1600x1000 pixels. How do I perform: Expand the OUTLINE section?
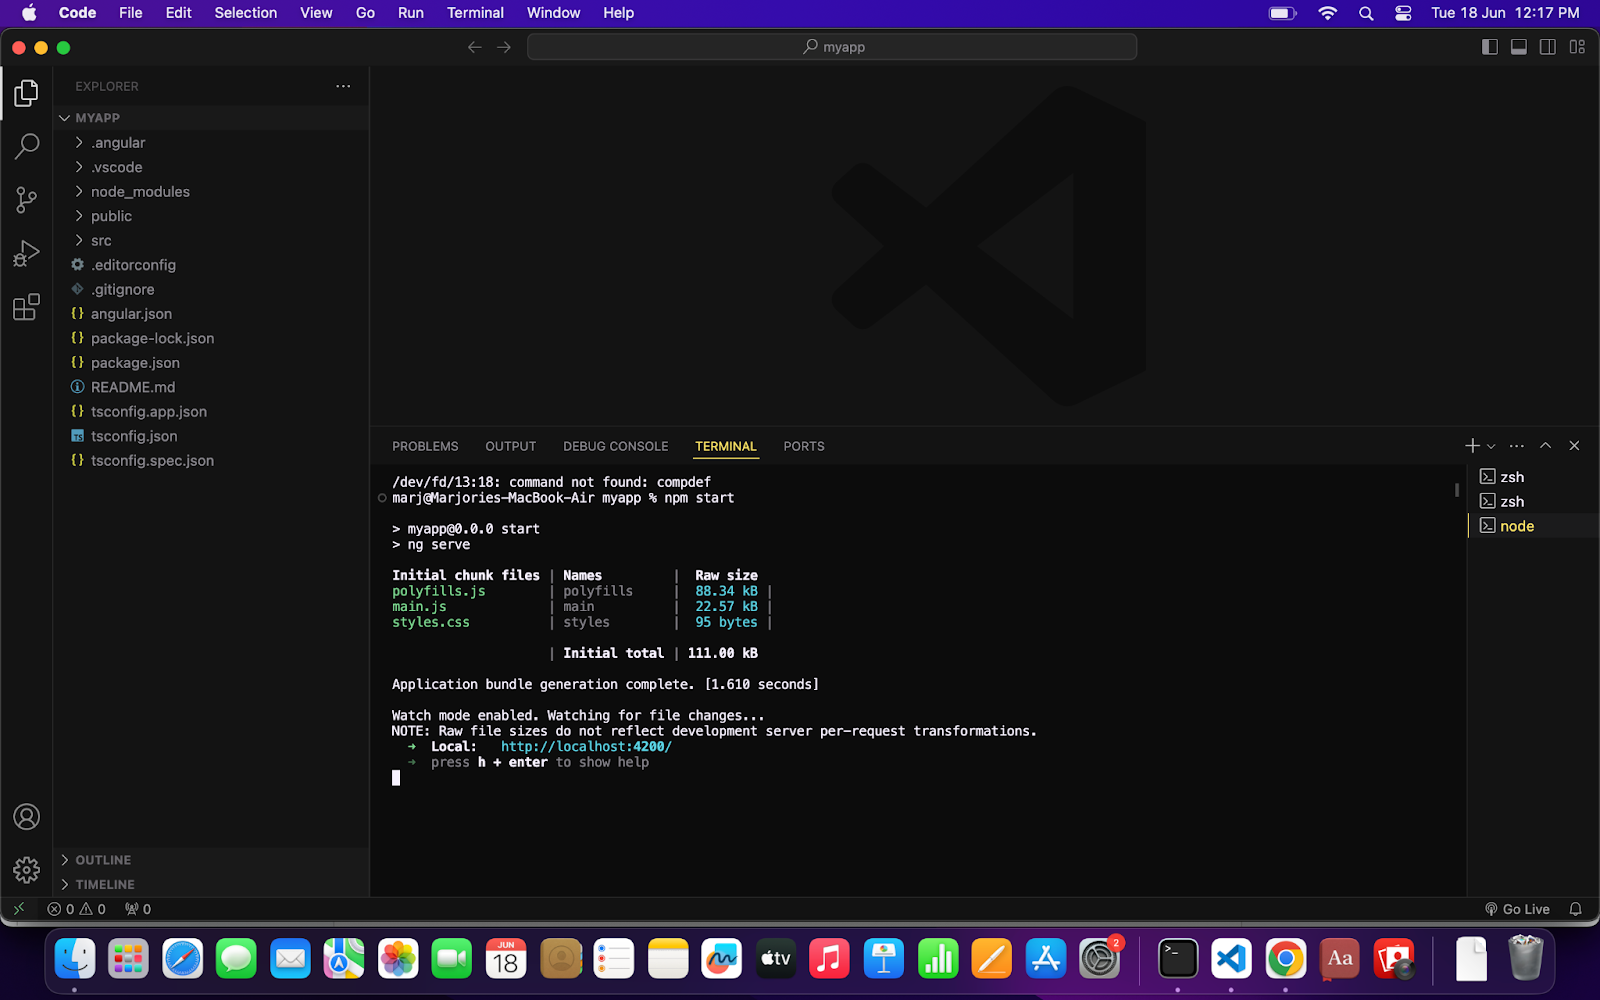pyautogui.click(x=103, y=860)
